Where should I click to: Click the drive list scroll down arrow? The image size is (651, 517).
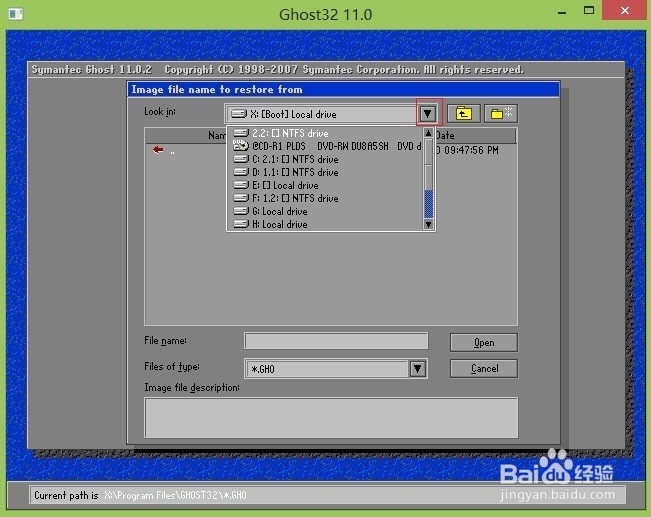click(428, 225)
